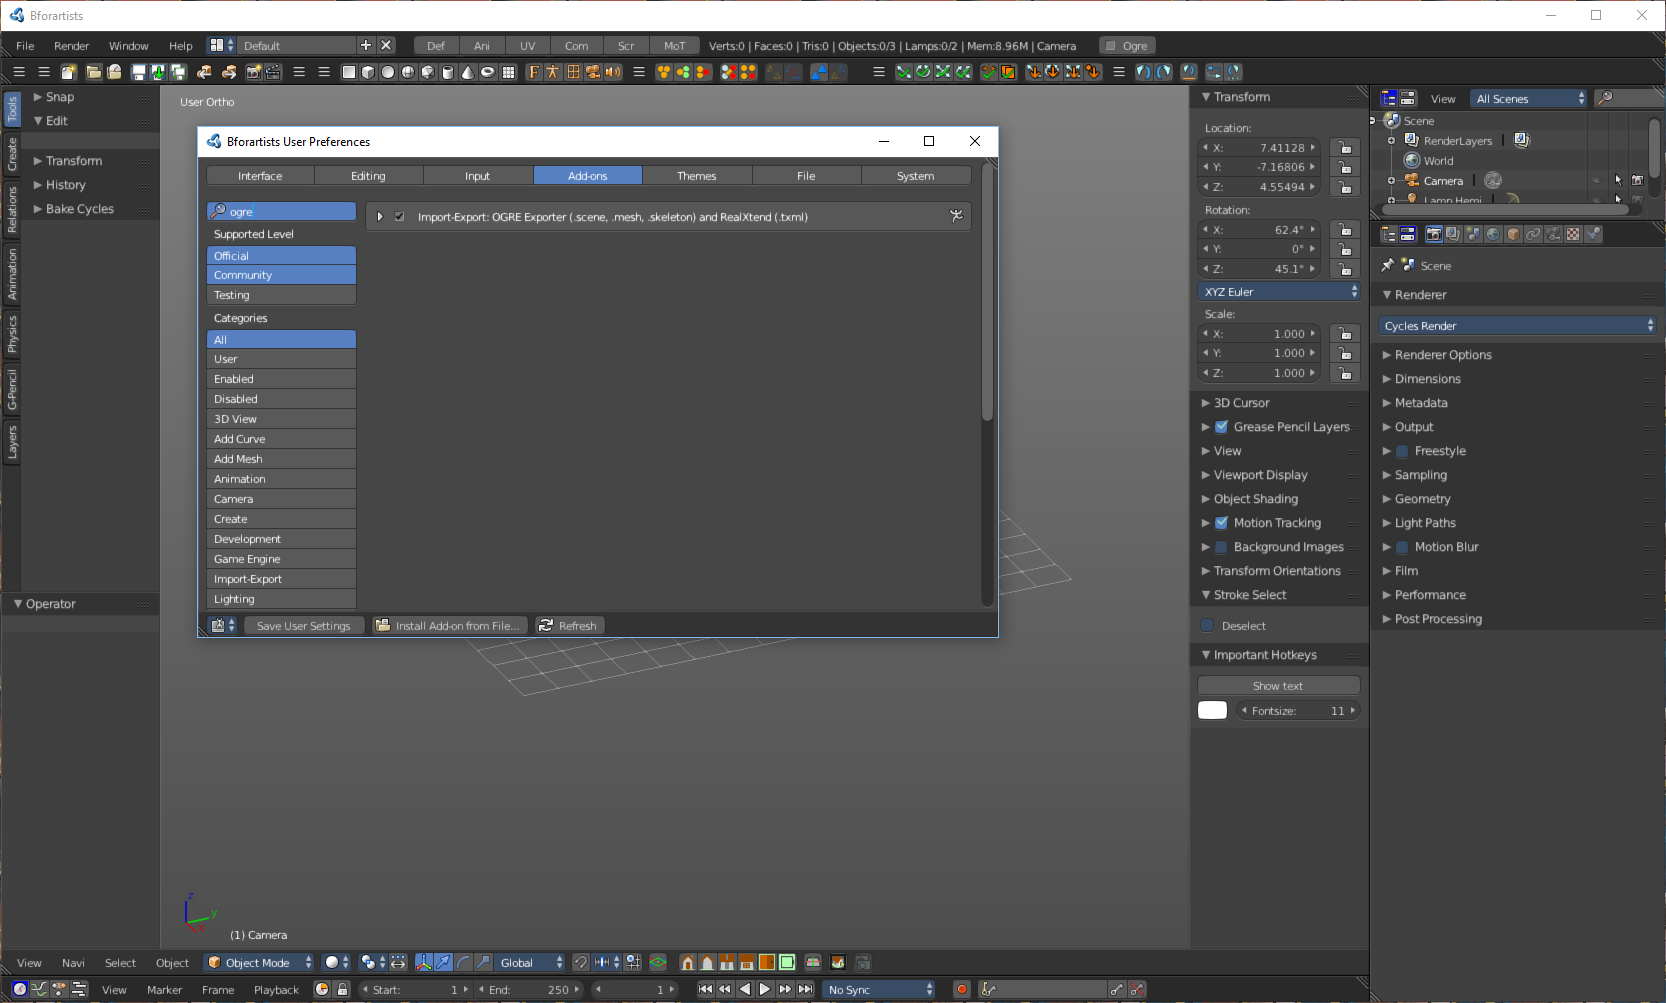This screenshot has height=1003, width=1666.
Task: Disable the OGRE Exporter add-on checkbox
Action: (x=400, y=217)
